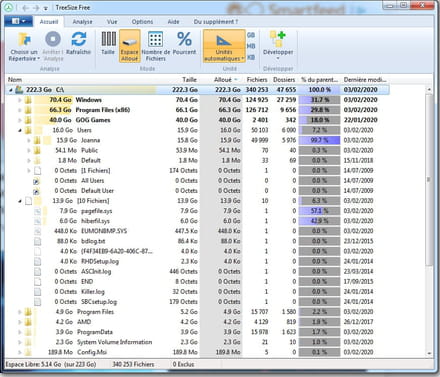Image resolution: width=440 pixels, height=377 pixels.
Task: Switch the units to MB
Action: point(251,46)
